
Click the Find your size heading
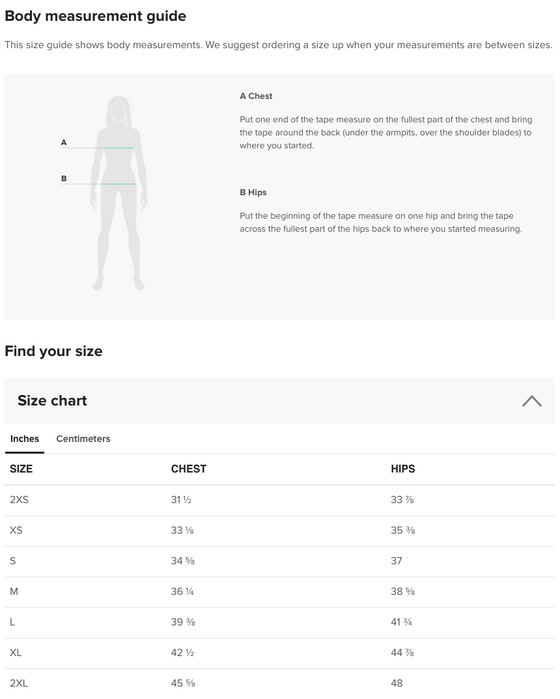point(54,351)
